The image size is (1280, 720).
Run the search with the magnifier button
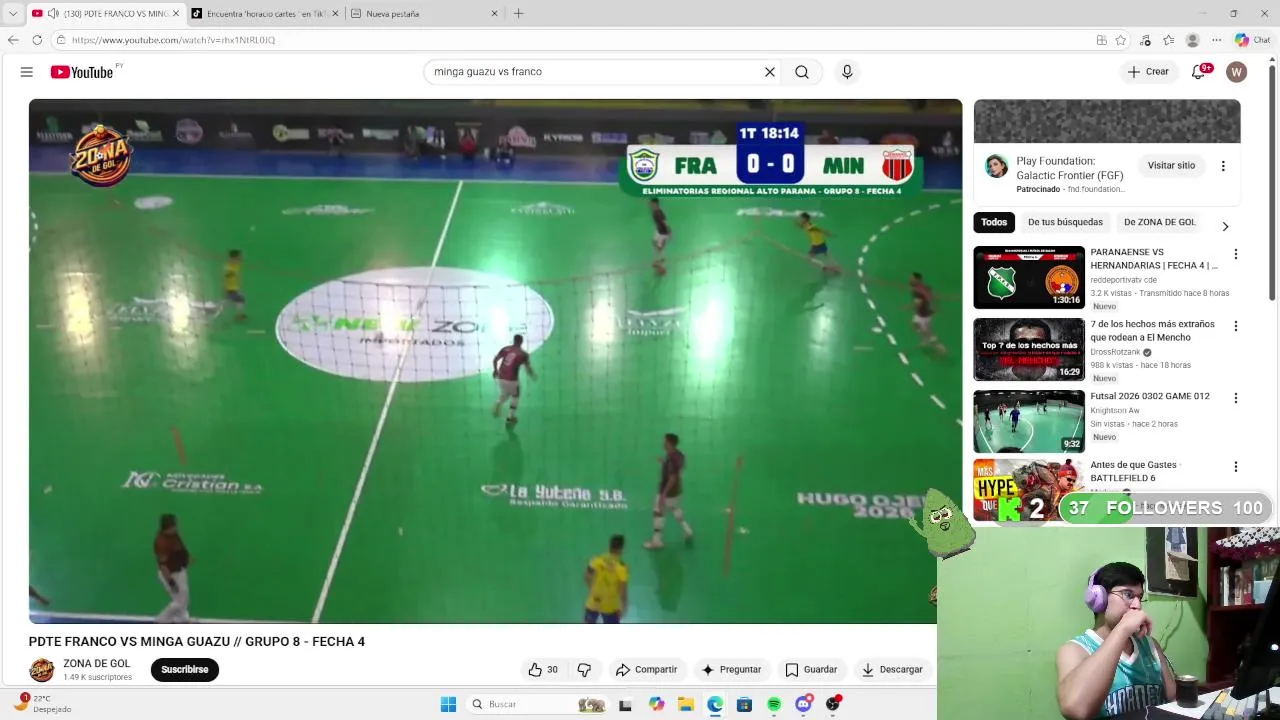(x=802, y=72)
